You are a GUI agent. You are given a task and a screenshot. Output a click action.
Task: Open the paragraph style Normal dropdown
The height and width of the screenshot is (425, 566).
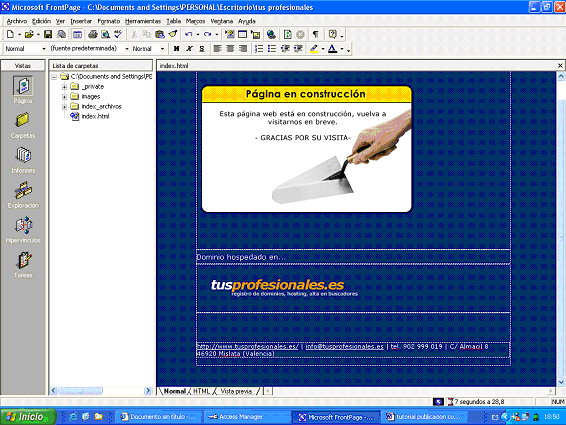44,48
